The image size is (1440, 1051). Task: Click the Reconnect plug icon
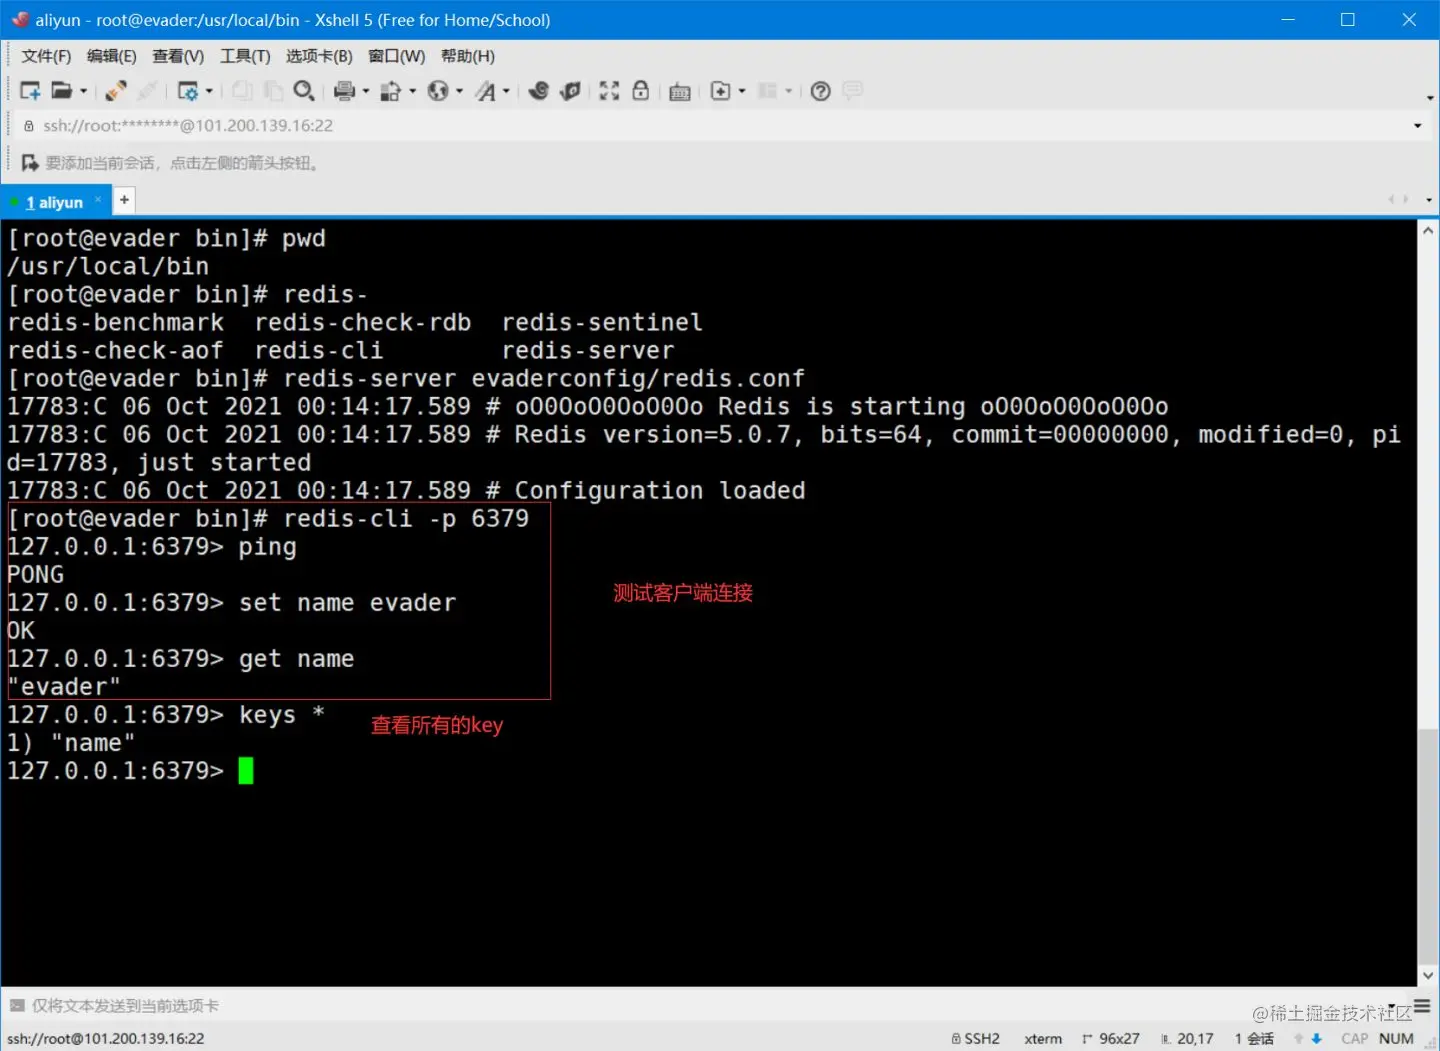pyautogui.click(x=115, y=91)
